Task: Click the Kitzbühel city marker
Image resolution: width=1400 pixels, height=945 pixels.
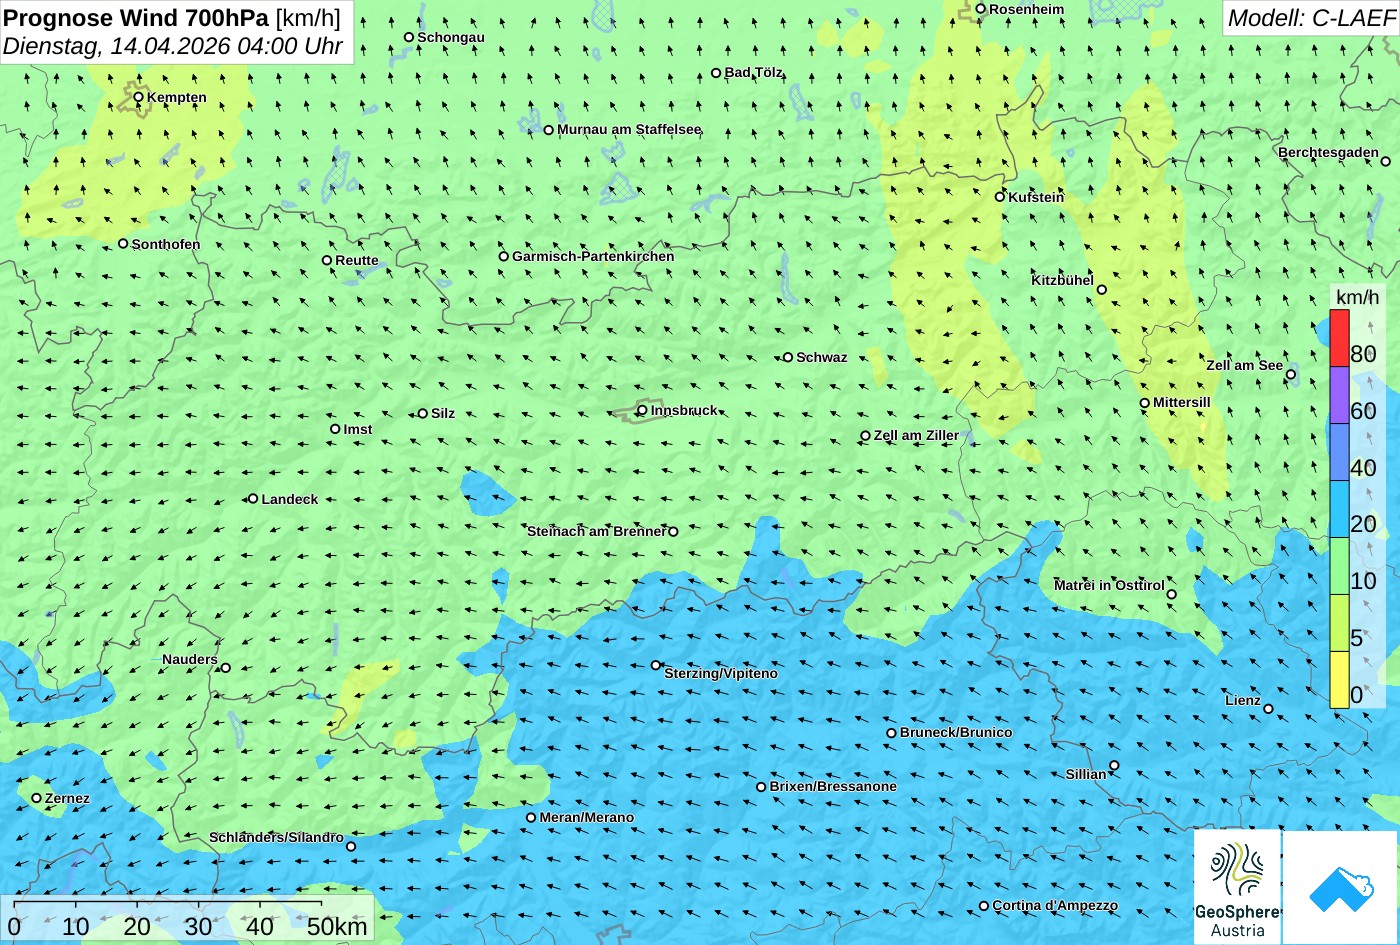Action: 1102,290
